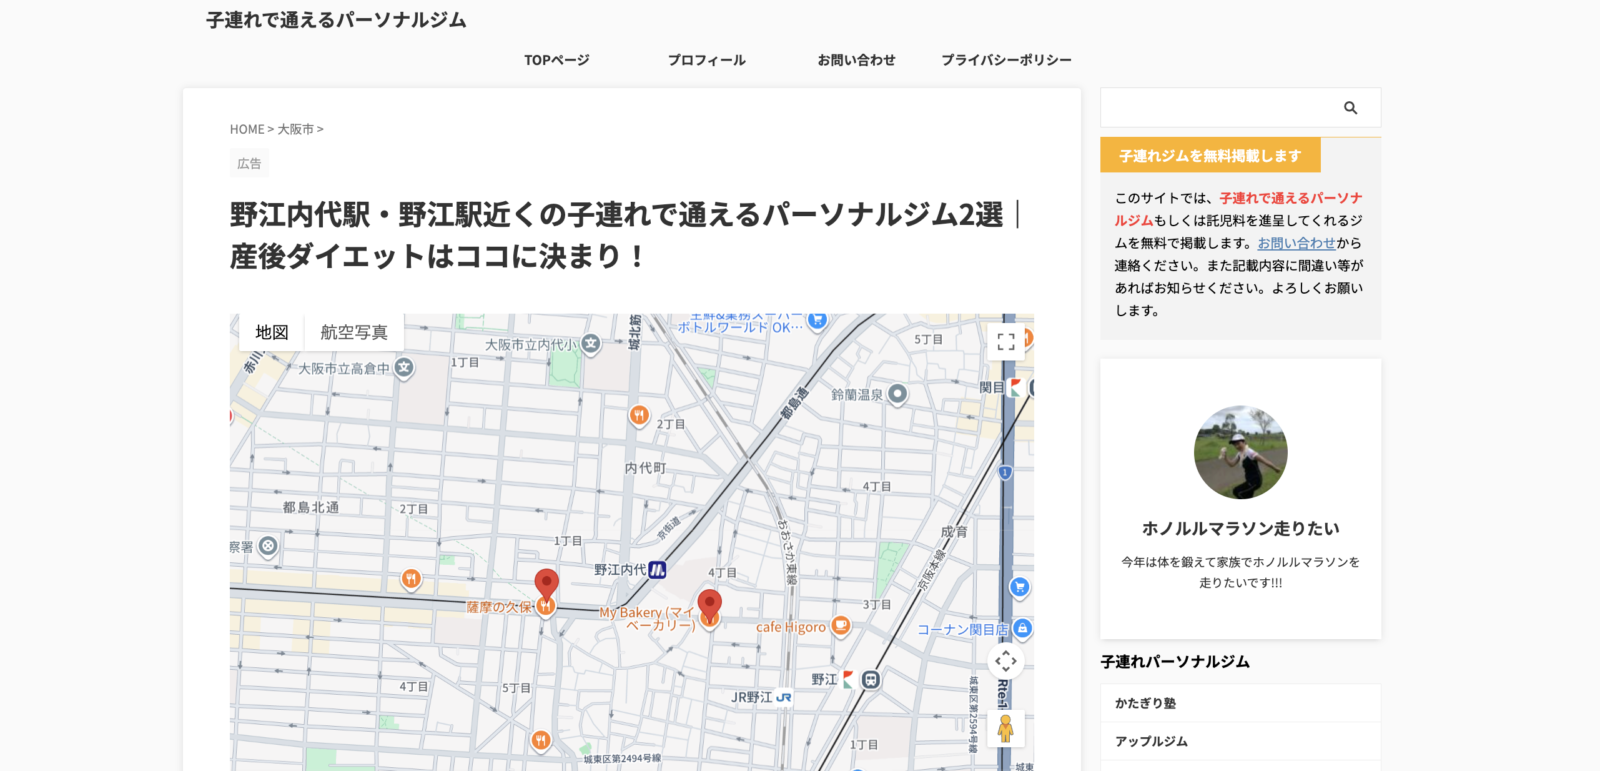
Task: Click コーナン関目店 shopping marker
Action: point(1022,628)
